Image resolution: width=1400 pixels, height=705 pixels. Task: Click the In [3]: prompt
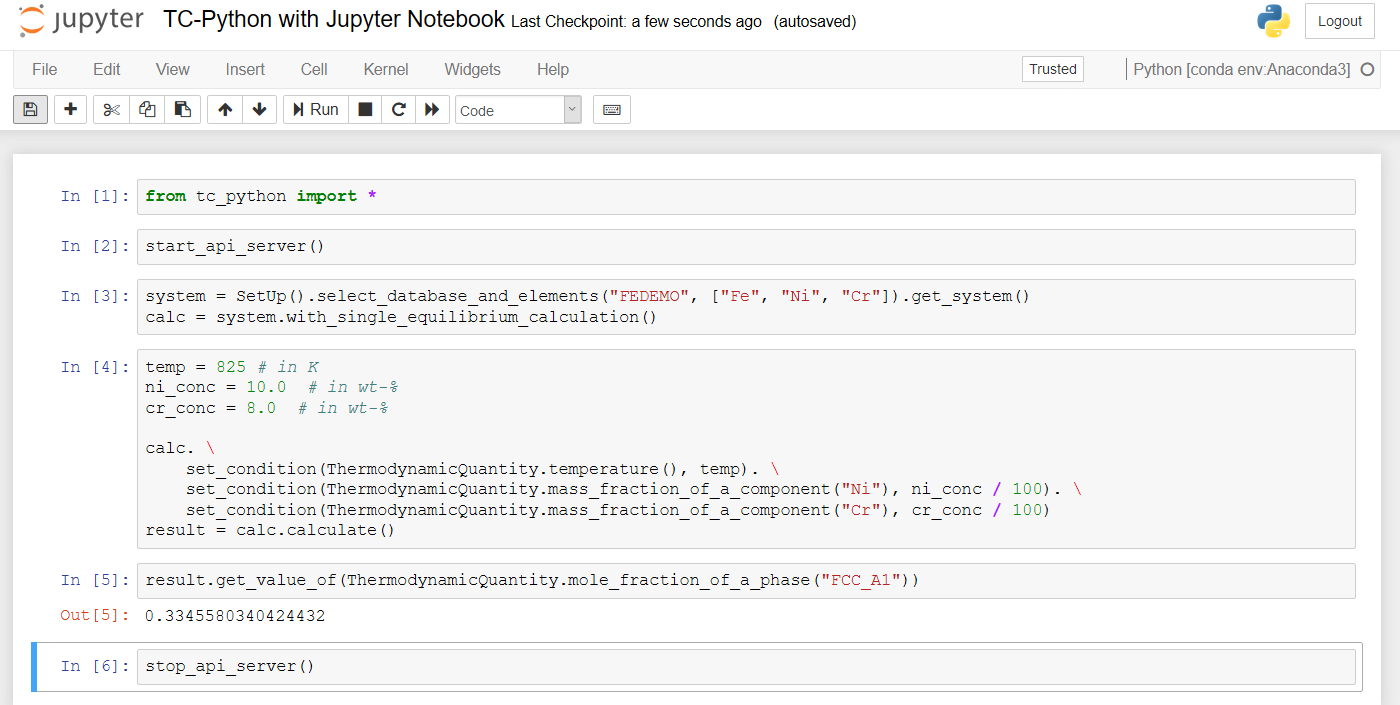95,296
